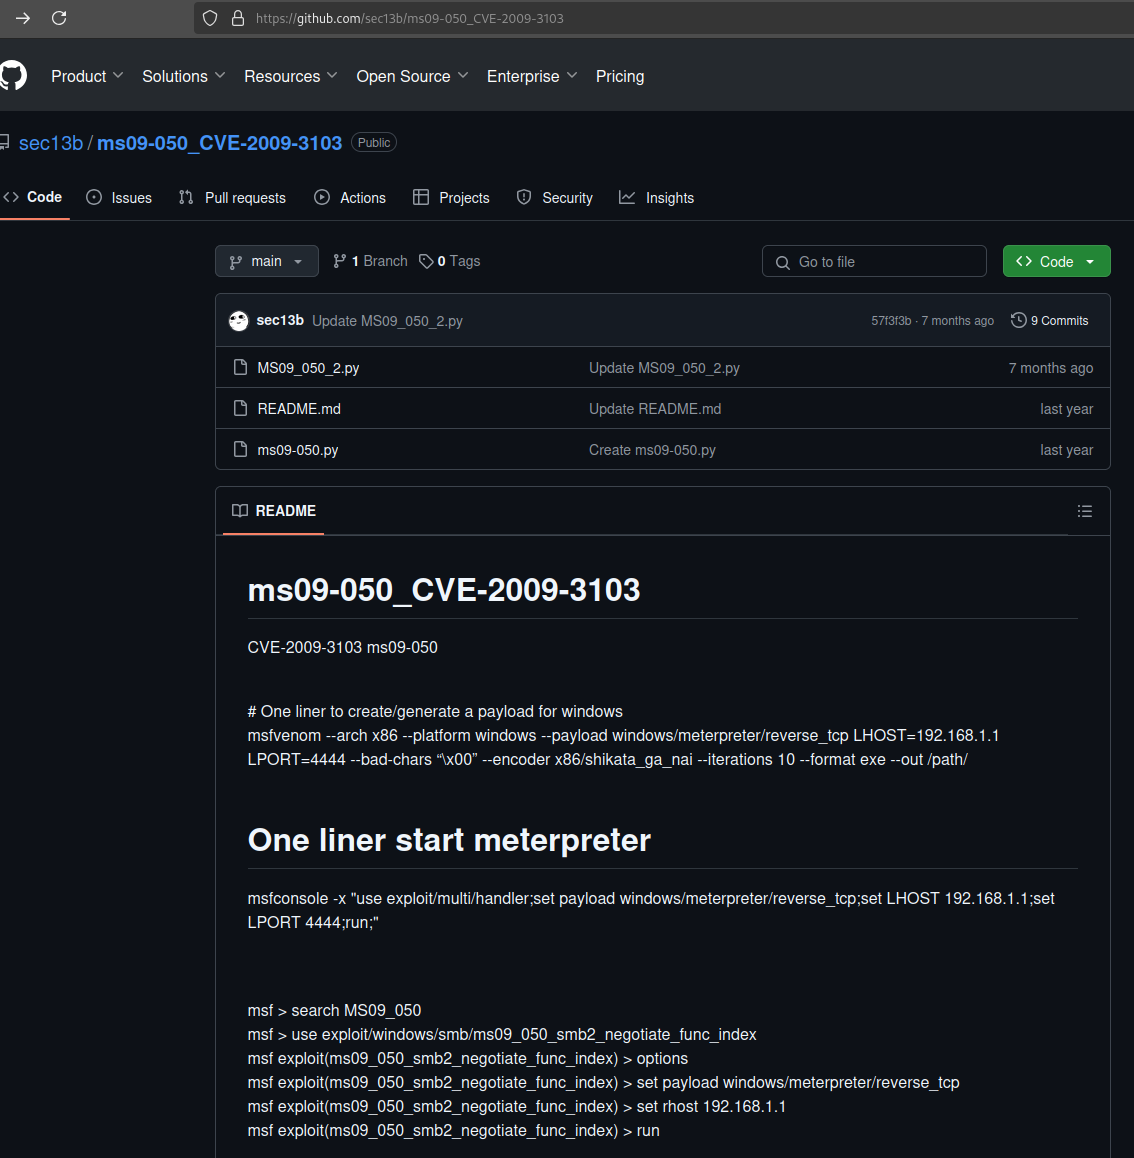Click the padlock site security icon
This screenshot has height=1158, width=1134.
[x=238, y=18]
